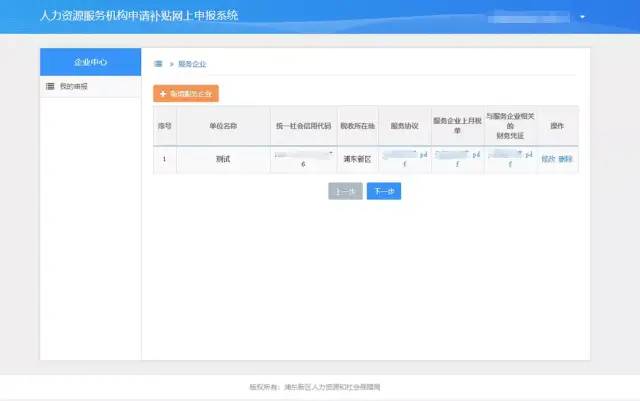The image size is (640, 401).
Task: Click the system title in the header
Action: pos(139,16)
